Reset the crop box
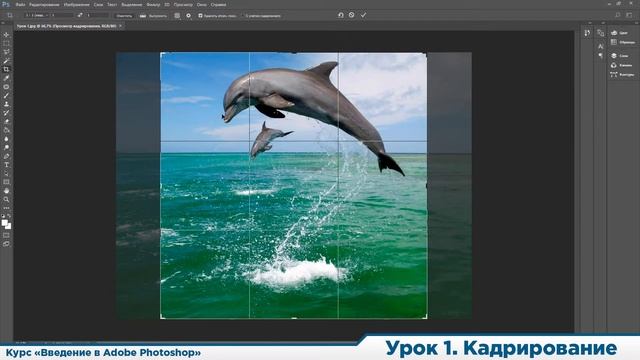The width and height of the screenshot is (640, 360). [x=341, y=15]
